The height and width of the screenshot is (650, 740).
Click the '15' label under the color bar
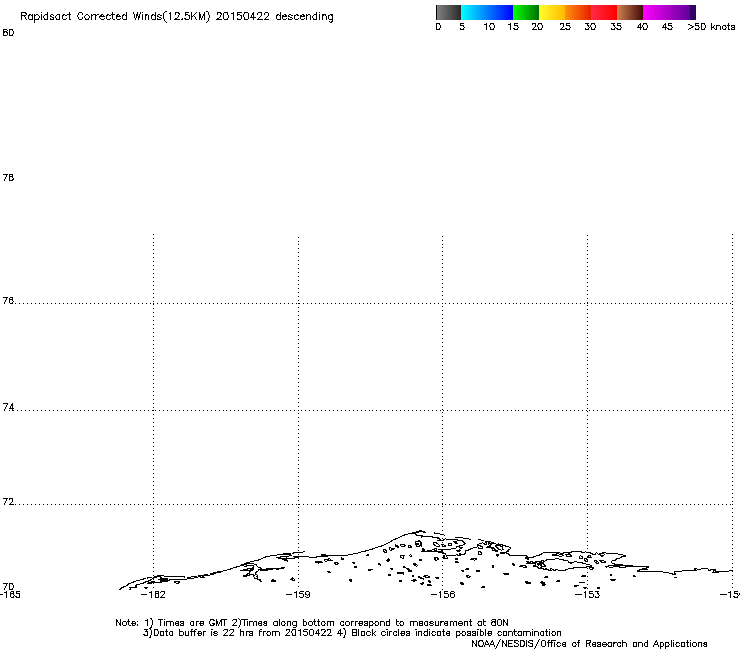tap(513, 27)
